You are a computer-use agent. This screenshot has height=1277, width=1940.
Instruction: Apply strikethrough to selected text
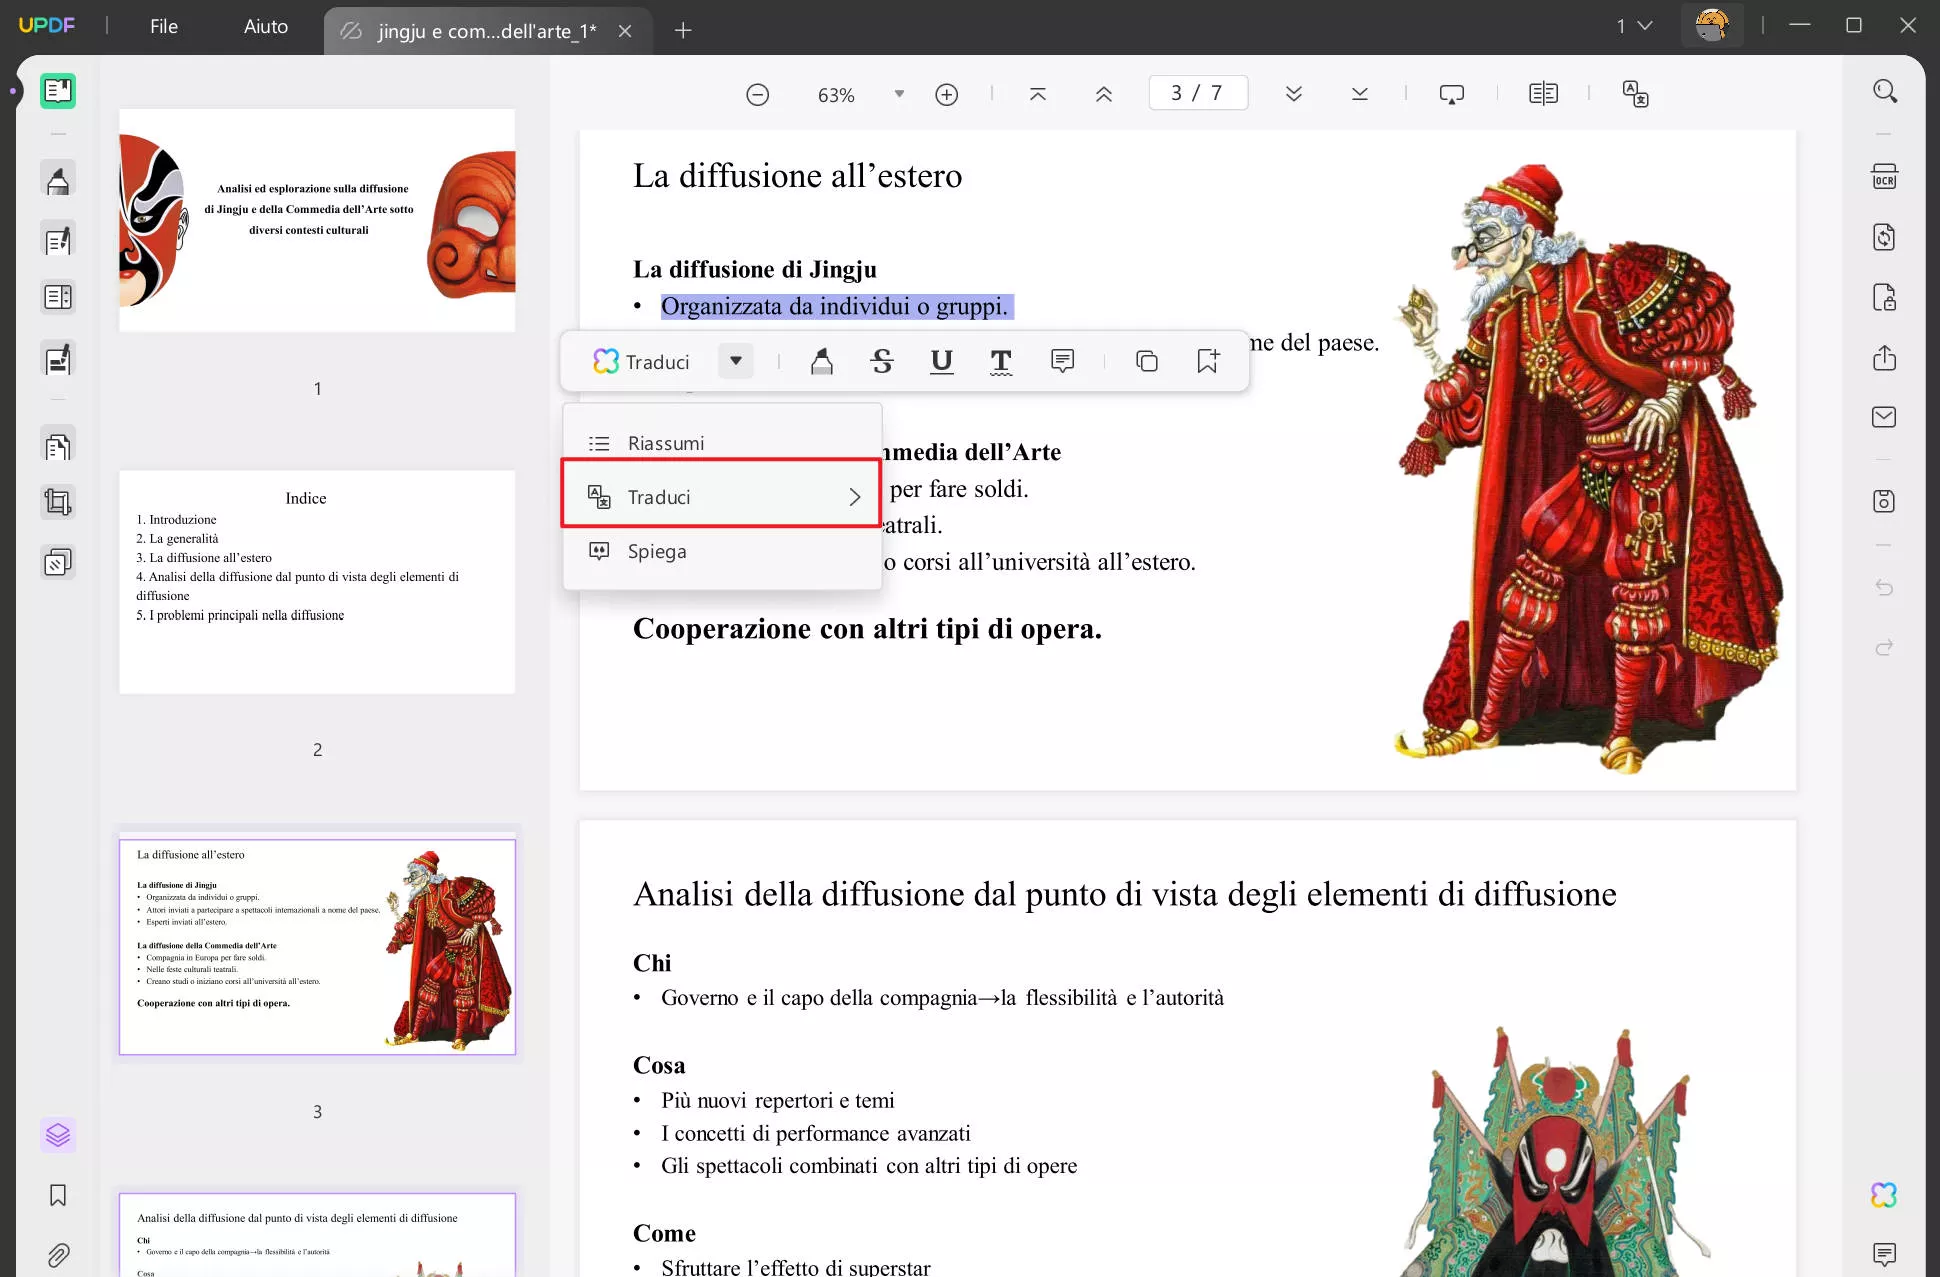pyautogui.click(x=881, y=361)
